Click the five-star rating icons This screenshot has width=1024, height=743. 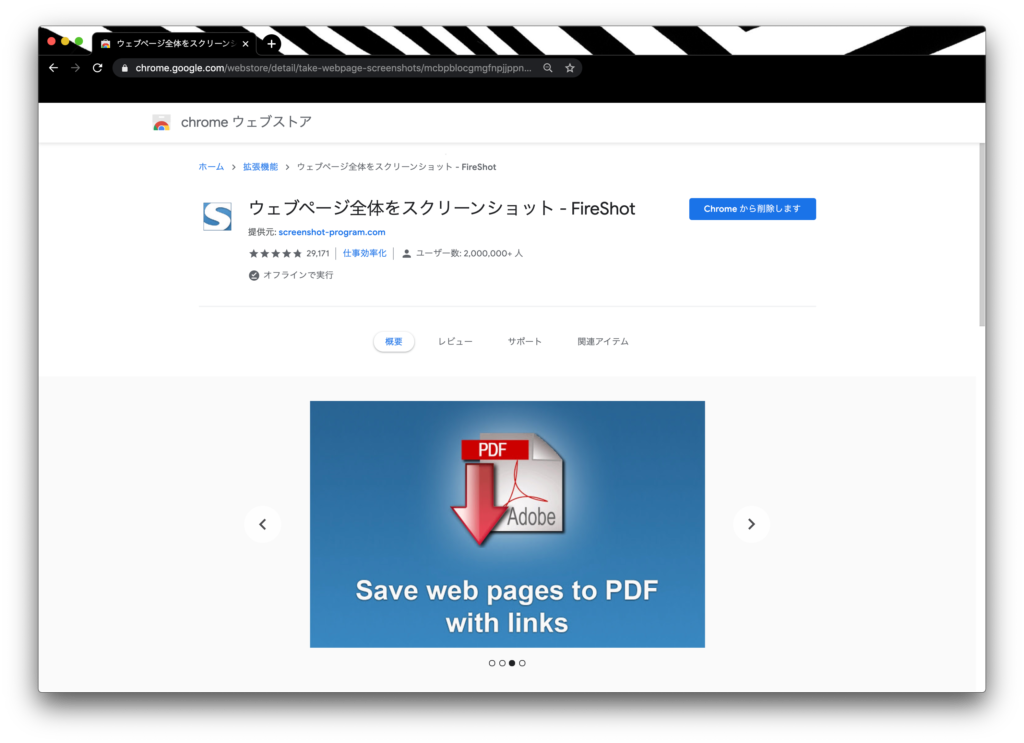pos(275,253)
